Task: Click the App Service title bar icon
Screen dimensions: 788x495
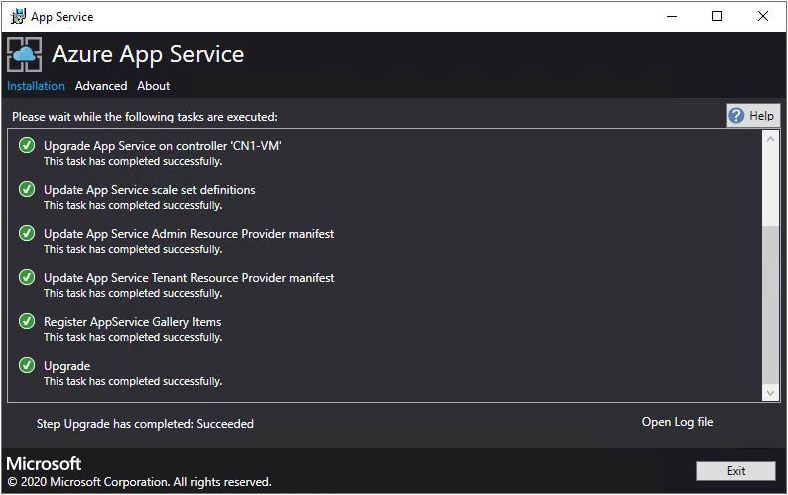Action: coord(17,16)
